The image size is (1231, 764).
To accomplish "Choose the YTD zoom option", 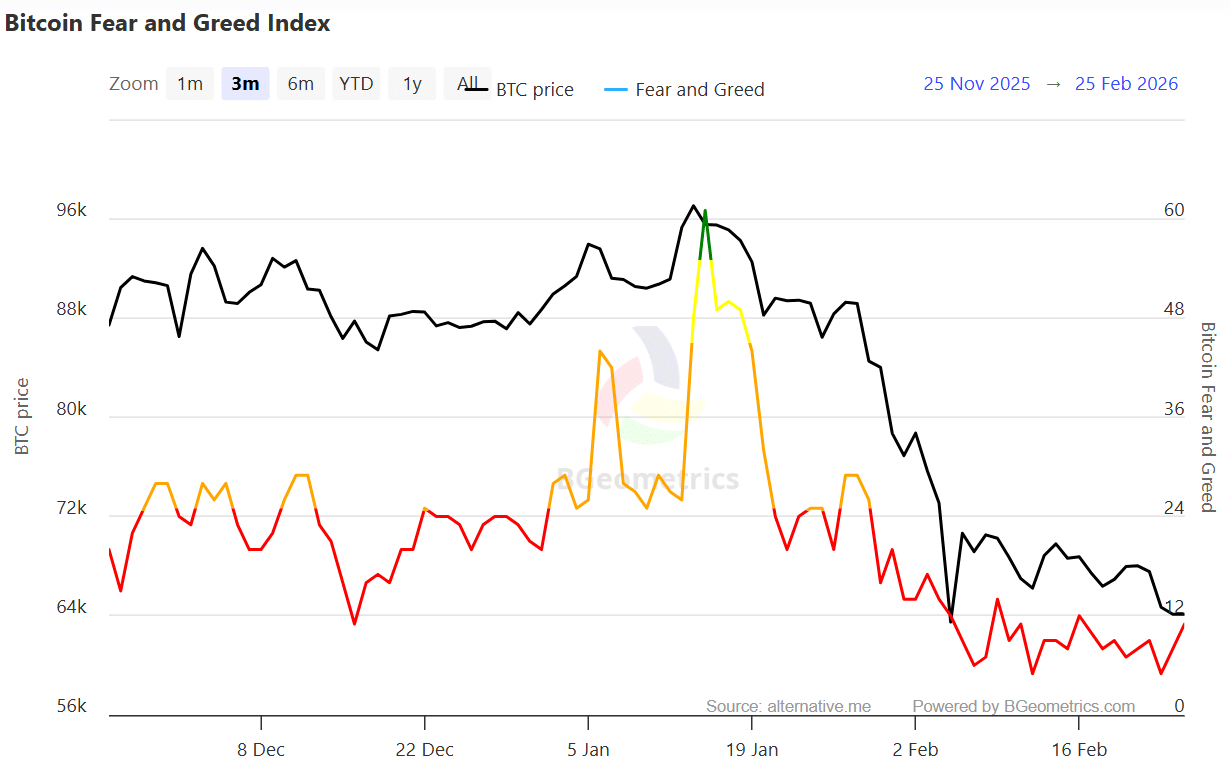I will tap(356, 84).
